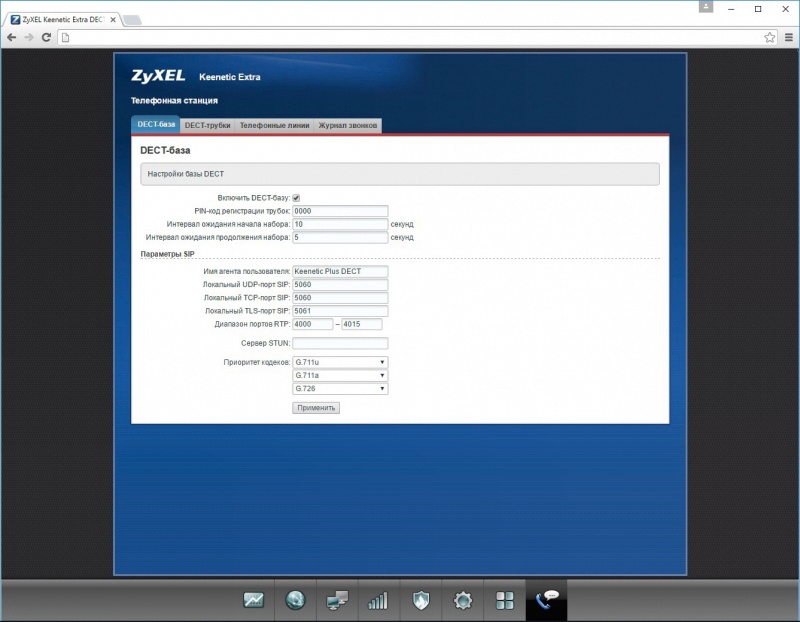Expand the G.711u codec dropdown
The width and height of the screenshot is (800, 622).
(x=340, y=362)
